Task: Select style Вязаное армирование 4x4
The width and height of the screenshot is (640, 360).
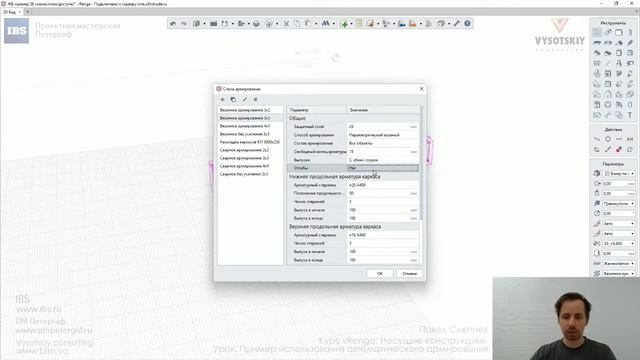Action: click(x=250, y=126)
